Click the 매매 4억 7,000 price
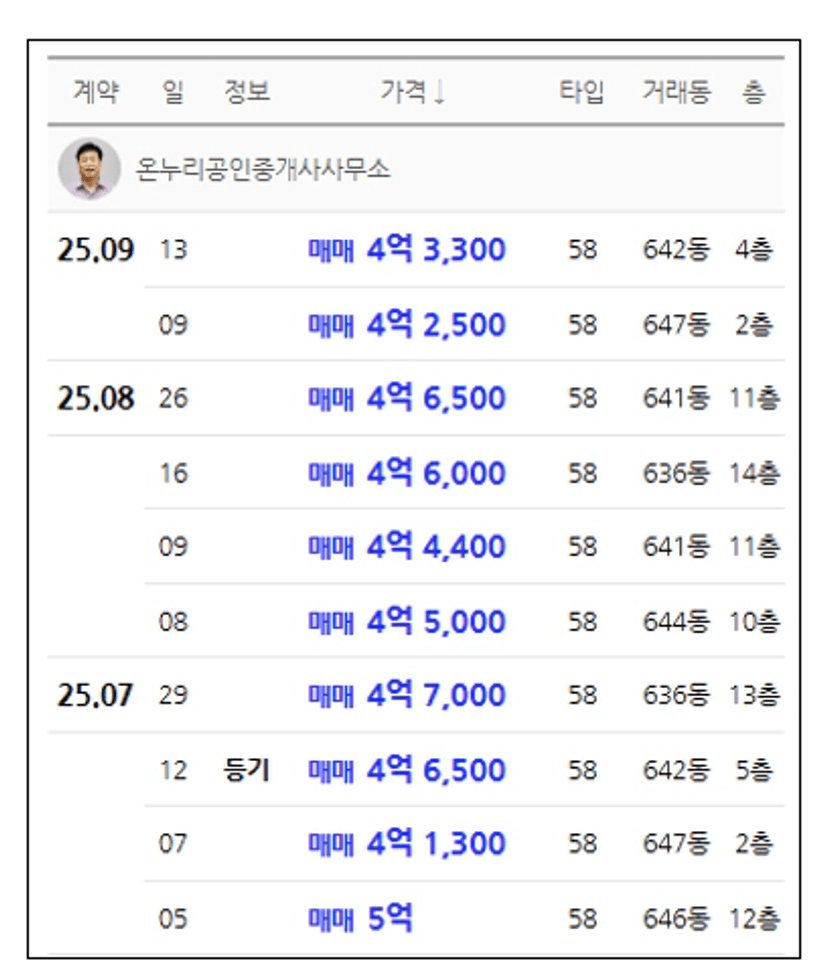The width and height of the screenshot is (827, 973). click(407, 694)
